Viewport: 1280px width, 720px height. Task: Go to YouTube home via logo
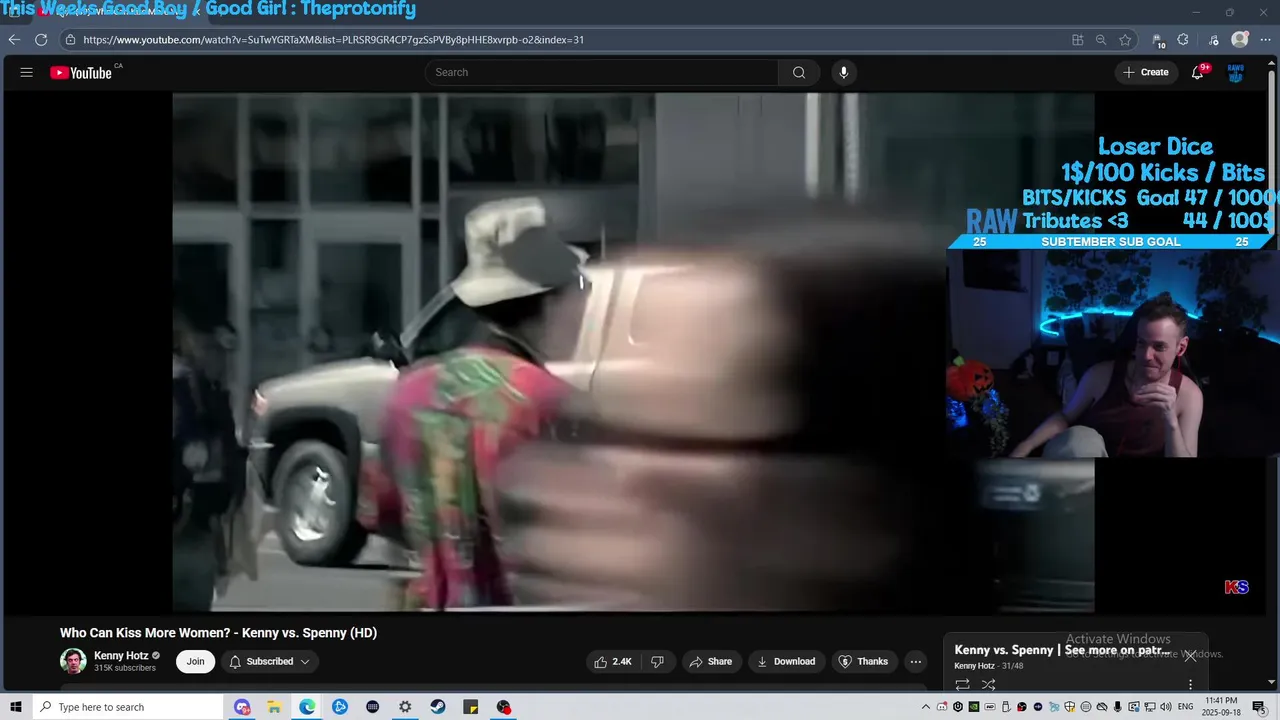click(x=81, y=72)
